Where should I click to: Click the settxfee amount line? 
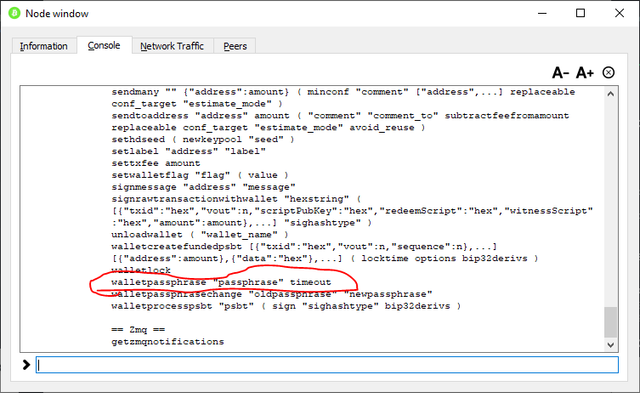click(156, 163)
